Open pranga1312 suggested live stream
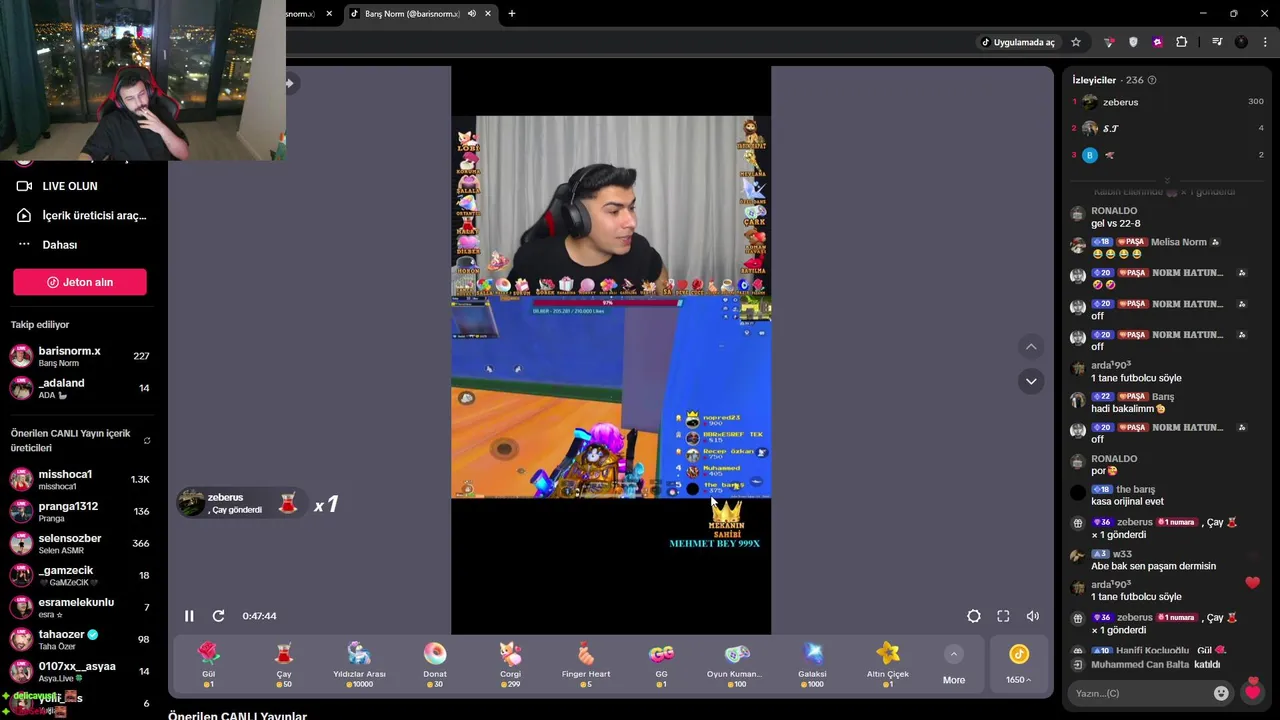 click(80, 512)
